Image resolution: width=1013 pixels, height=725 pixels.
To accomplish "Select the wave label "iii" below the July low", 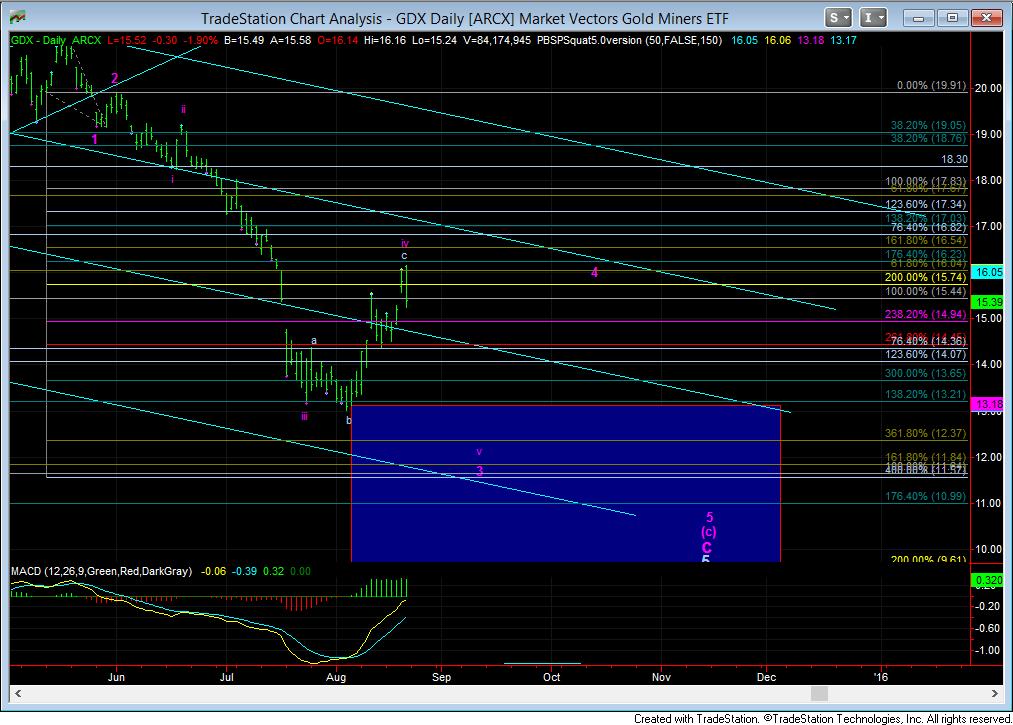I will coord(304,416).
